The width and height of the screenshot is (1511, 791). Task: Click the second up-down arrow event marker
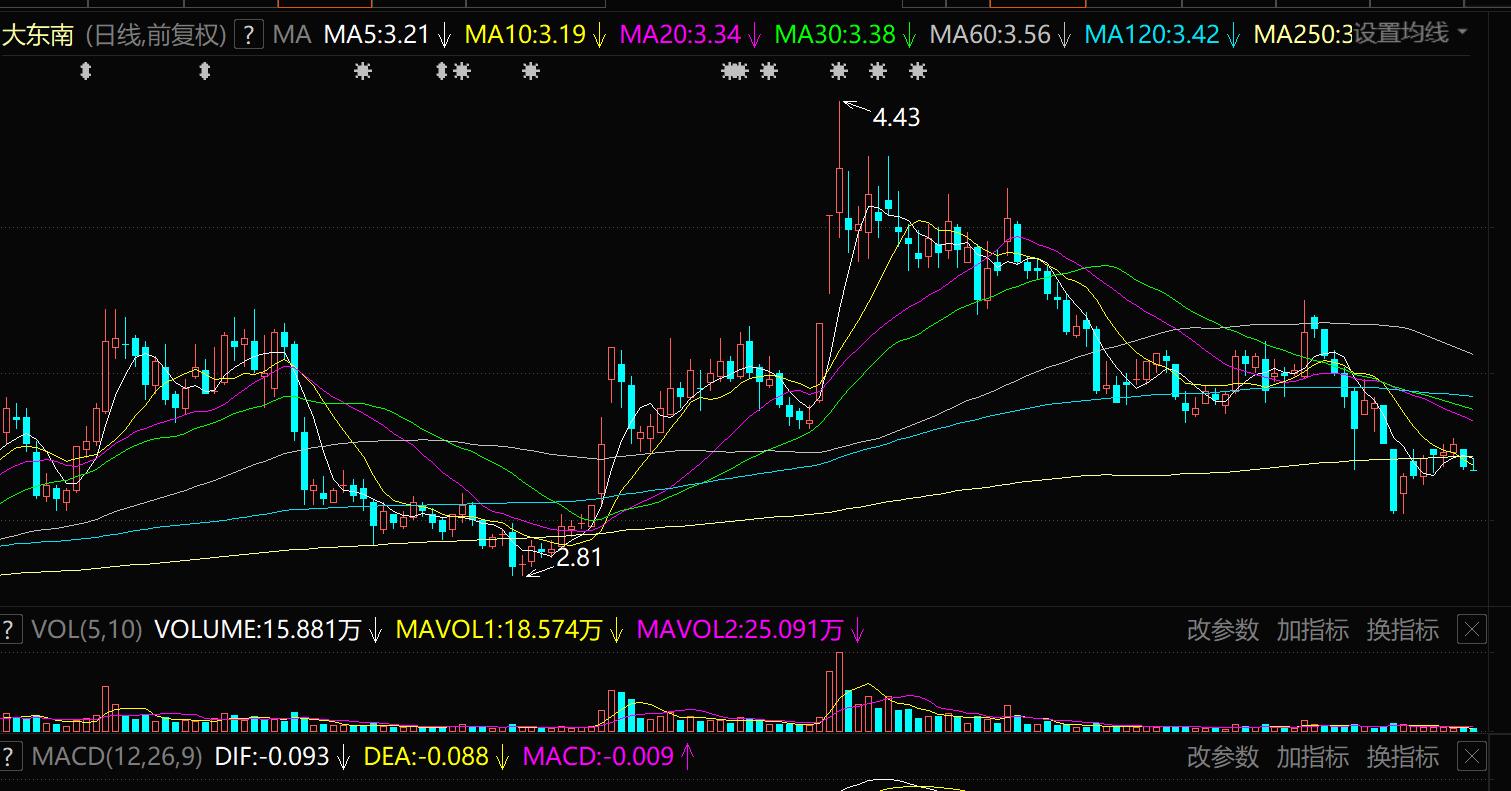tap(205, 71)
